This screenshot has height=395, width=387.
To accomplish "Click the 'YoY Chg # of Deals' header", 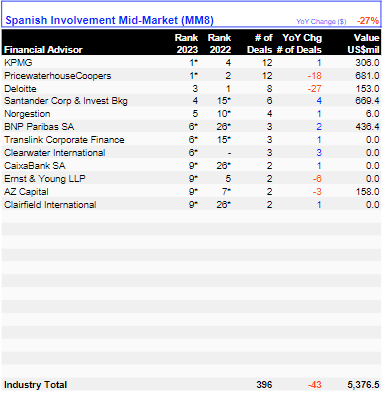I will coord(299,44).
